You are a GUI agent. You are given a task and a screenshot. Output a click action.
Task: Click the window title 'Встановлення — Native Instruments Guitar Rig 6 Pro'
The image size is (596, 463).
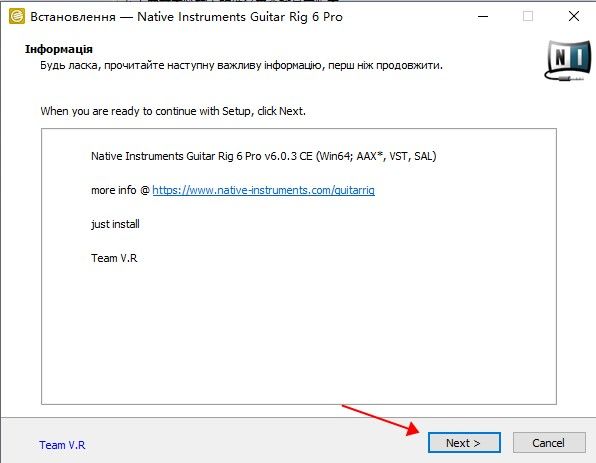[x=186, y=17]
